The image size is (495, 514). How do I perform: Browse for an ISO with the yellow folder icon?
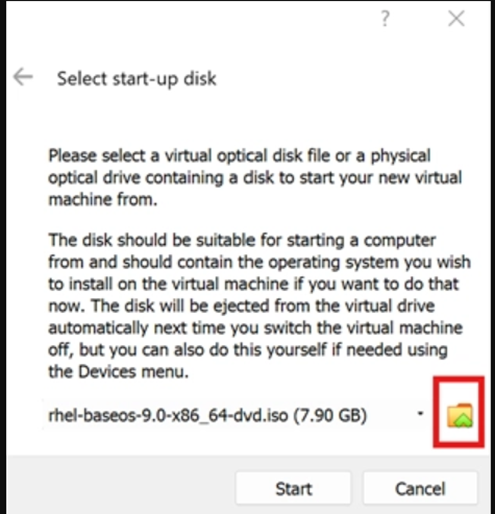(459, 415)
